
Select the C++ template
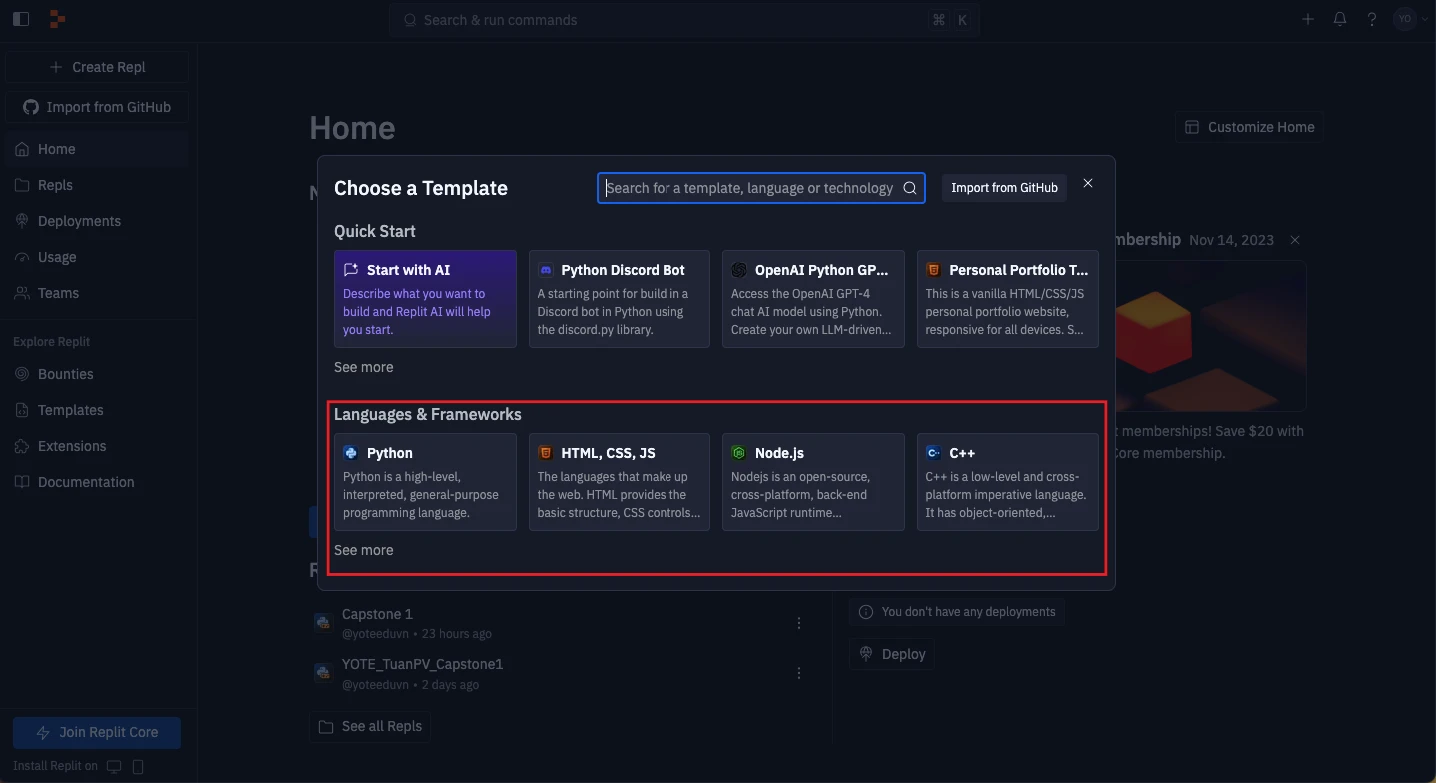coord(1008,482)
